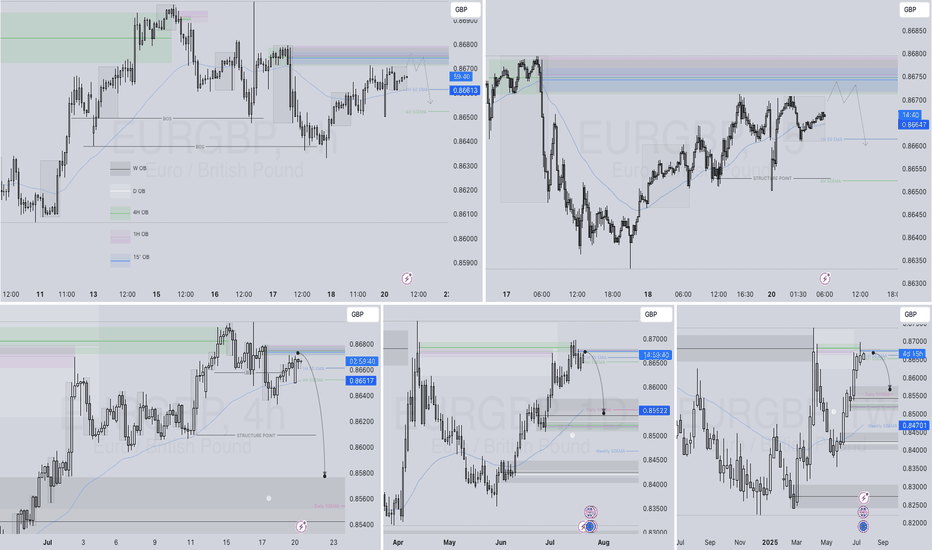Click 2025 on weekly chart time axis

point(770,542)
